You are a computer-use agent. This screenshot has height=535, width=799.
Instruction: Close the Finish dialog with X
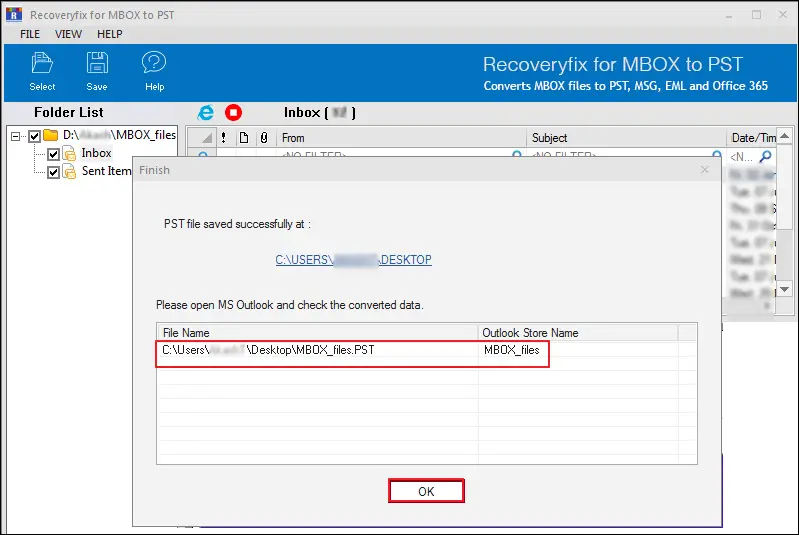tap(705, 169)
